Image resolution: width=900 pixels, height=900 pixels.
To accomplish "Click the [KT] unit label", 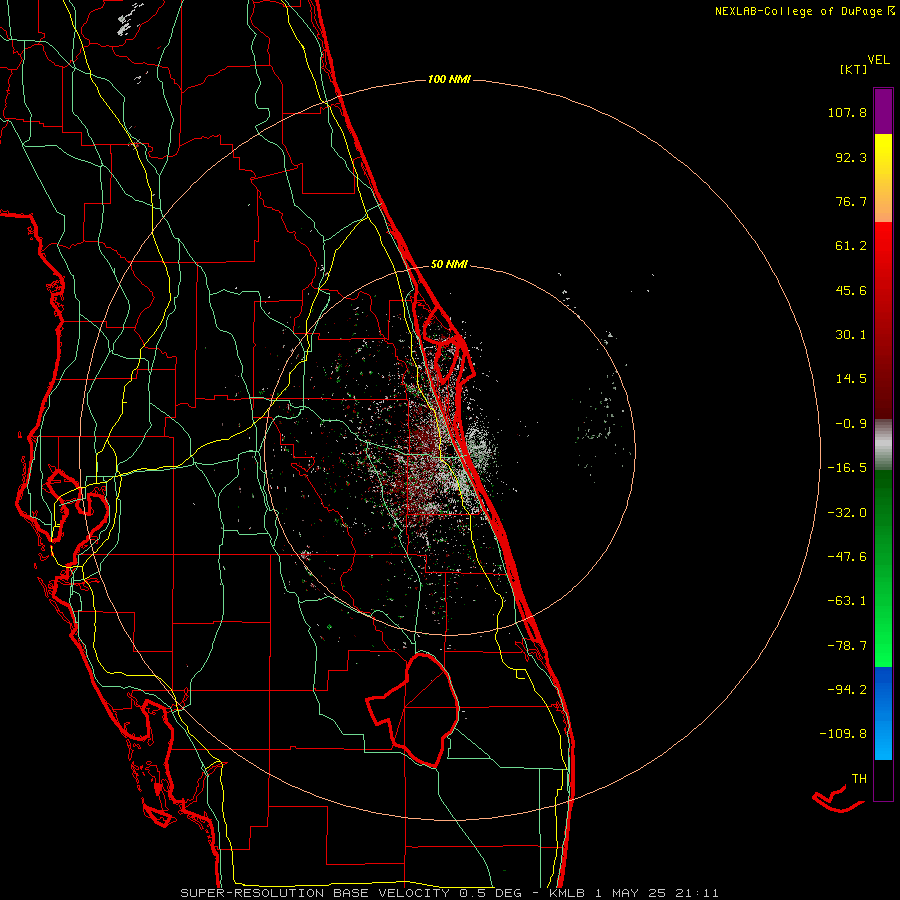I will tap(854, 69).
